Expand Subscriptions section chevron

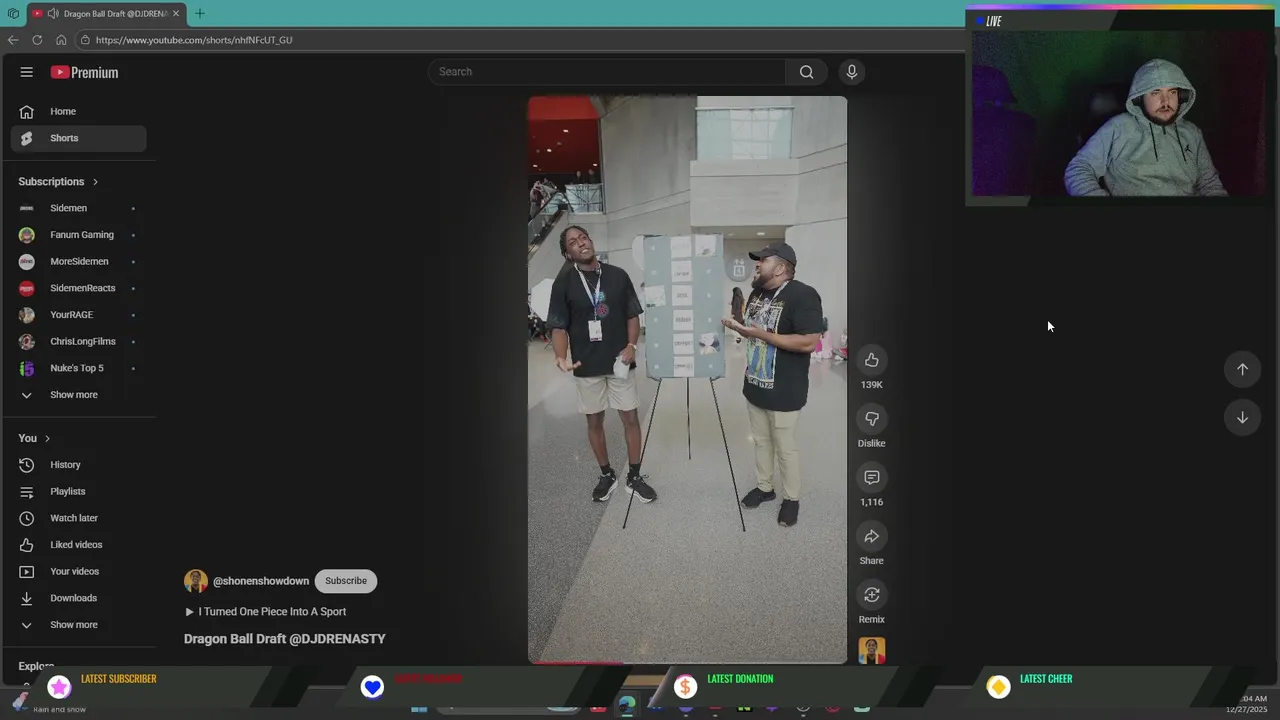click(96, 182)
